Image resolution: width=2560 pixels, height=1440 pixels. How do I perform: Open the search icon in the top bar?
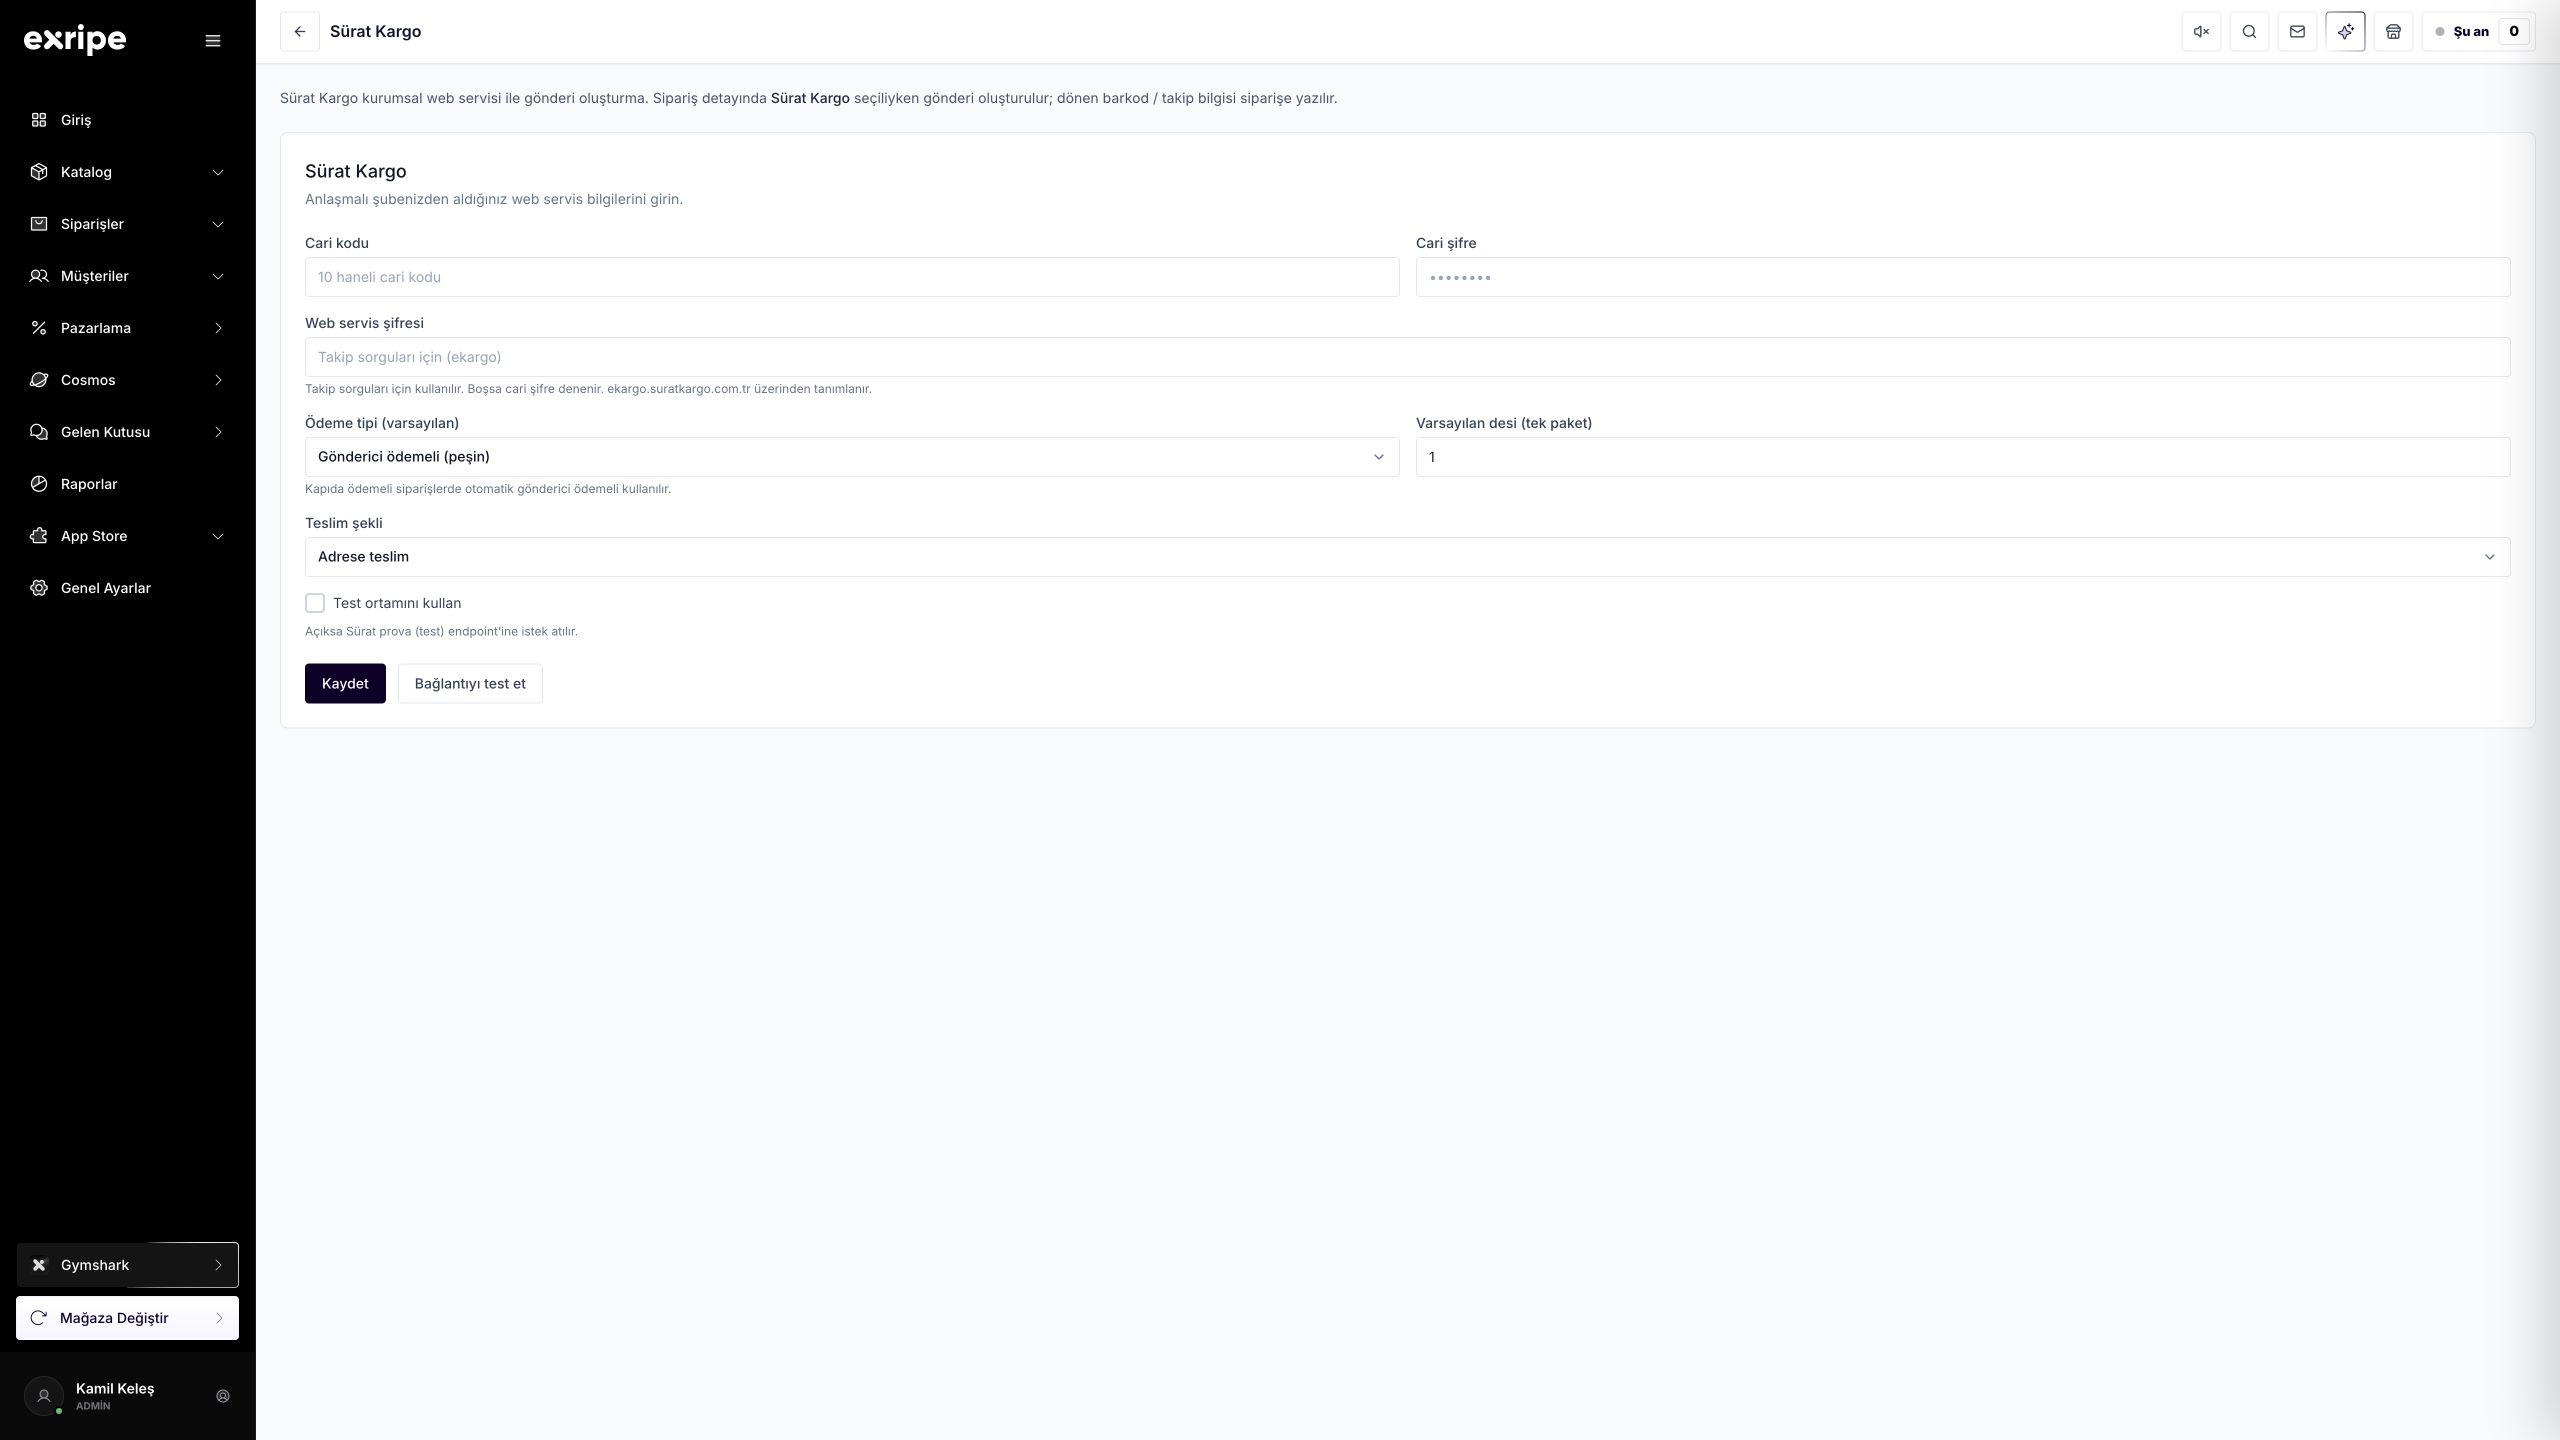click(x=2249, y=31)
